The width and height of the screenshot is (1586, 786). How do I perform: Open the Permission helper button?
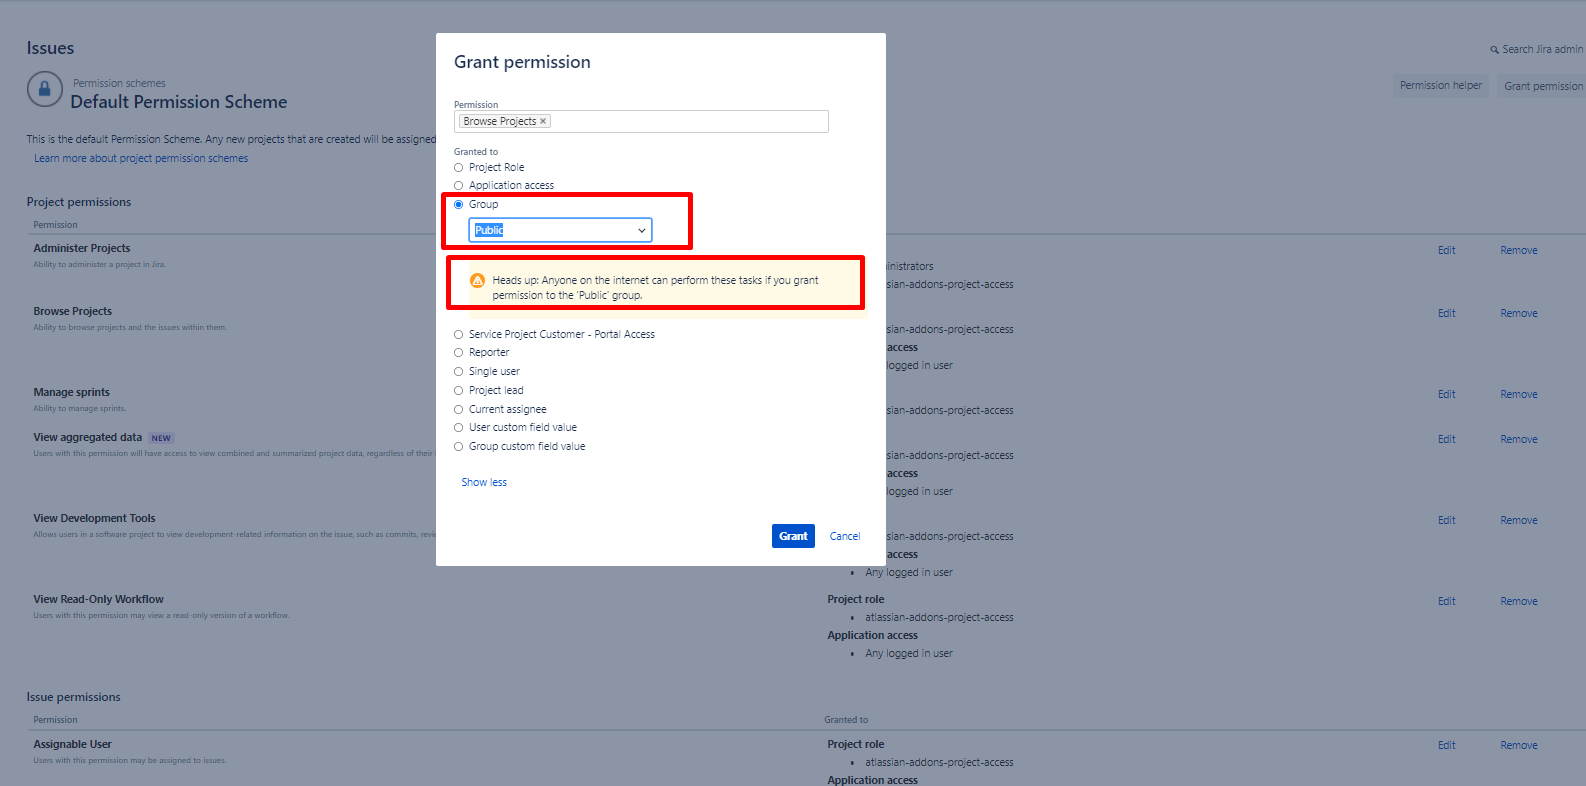1441,86
